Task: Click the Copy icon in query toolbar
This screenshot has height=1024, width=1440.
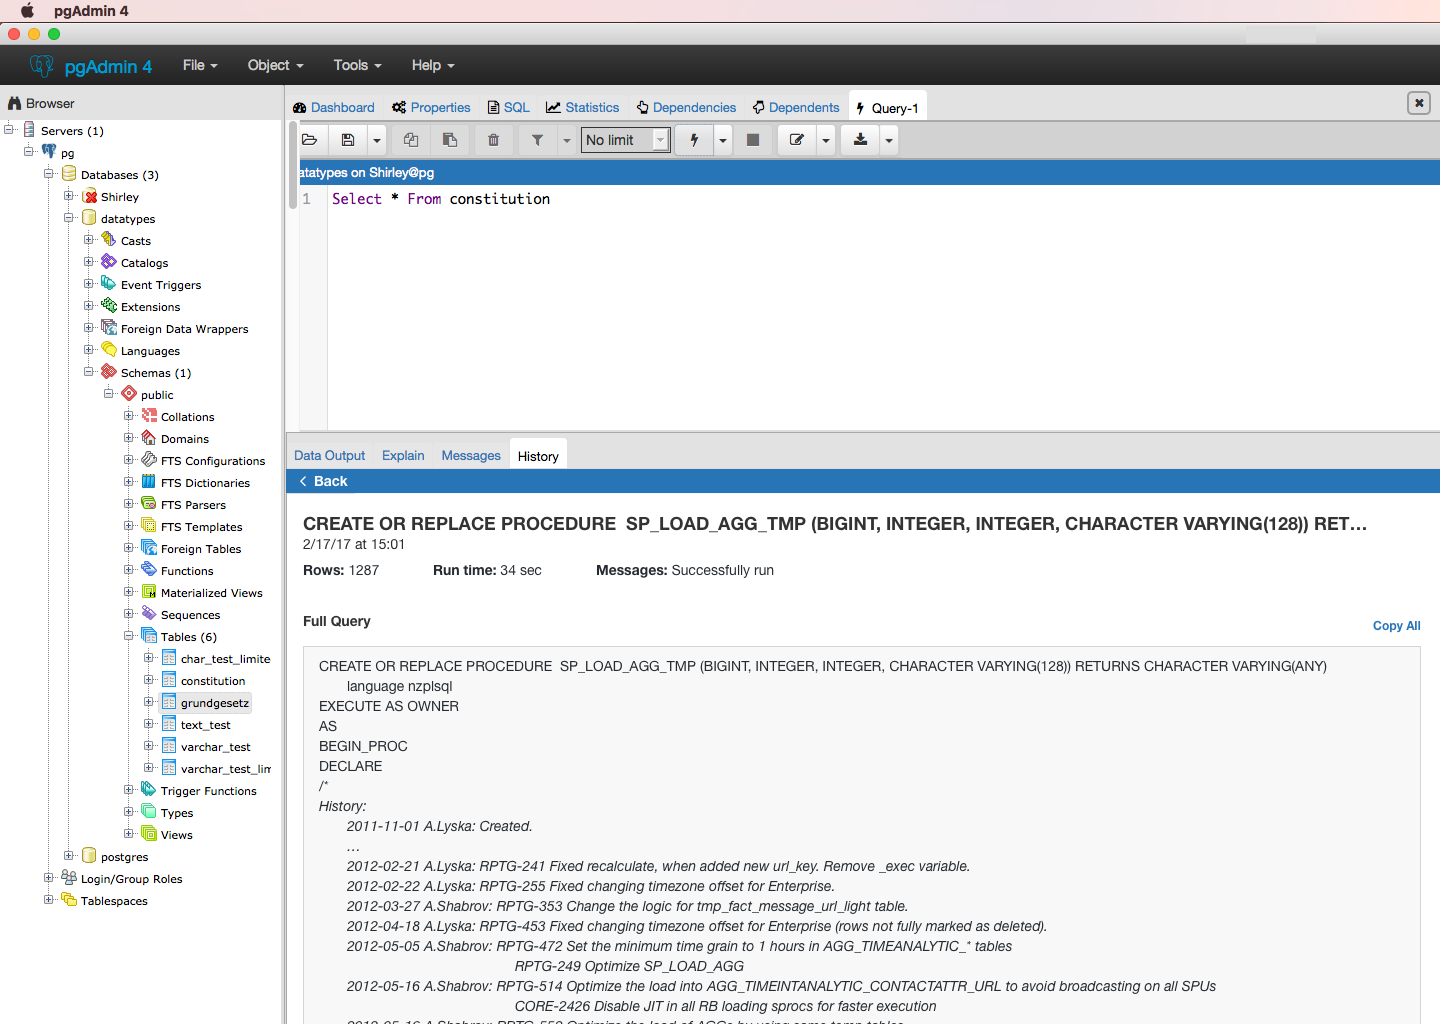Action: point(411,140)
